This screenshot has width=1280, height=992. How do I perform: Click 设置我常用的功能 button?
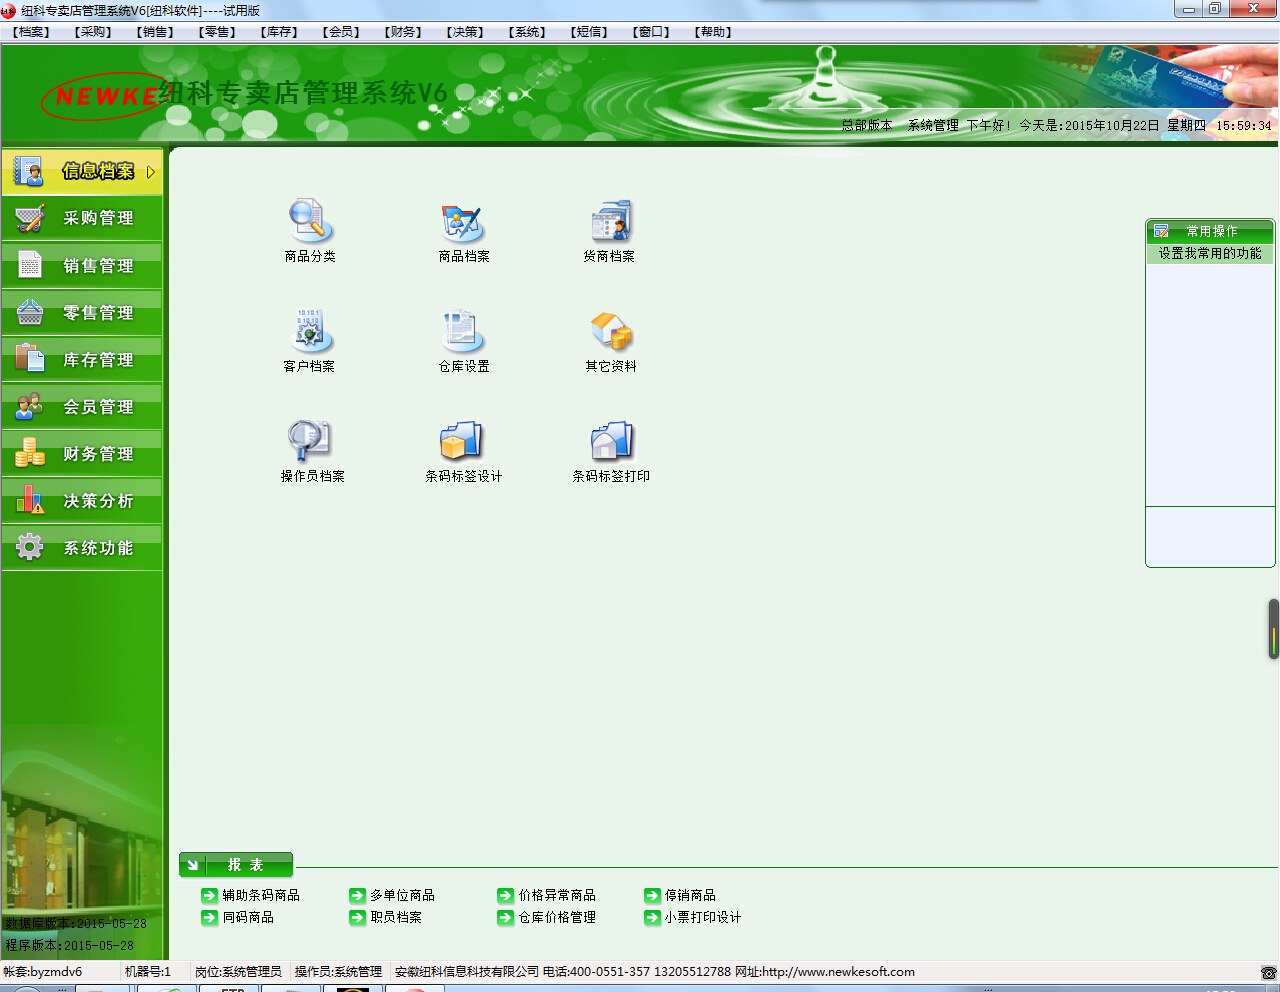pyautogui.click(x=1210, y=254)
